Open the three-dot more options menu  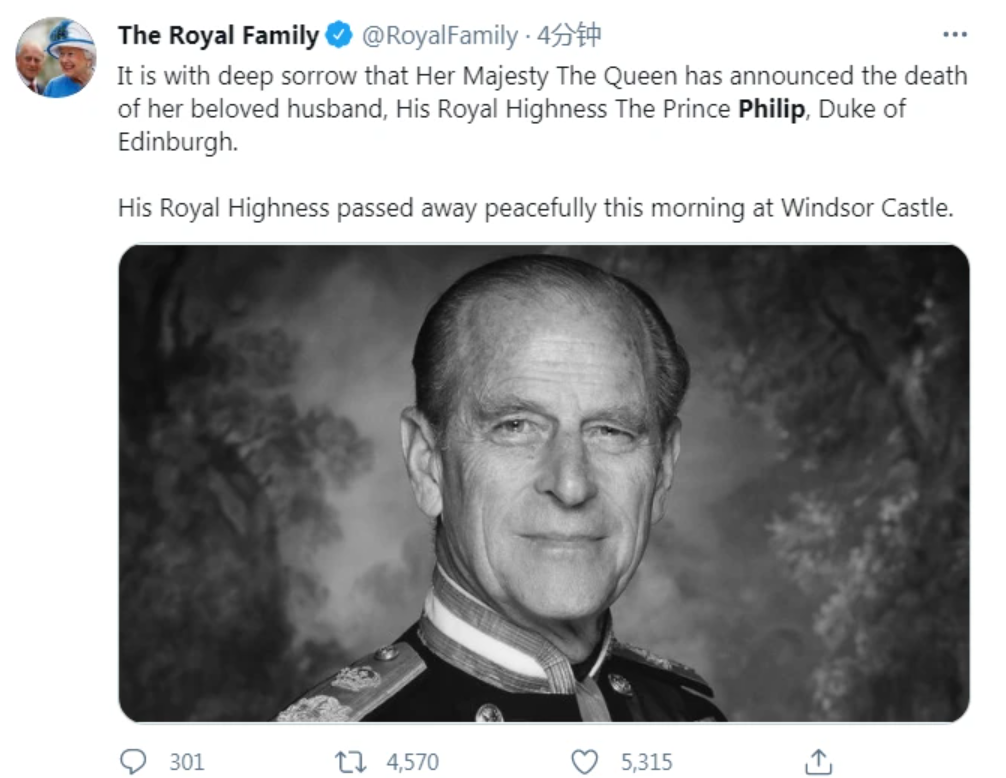tap(955, 35)
